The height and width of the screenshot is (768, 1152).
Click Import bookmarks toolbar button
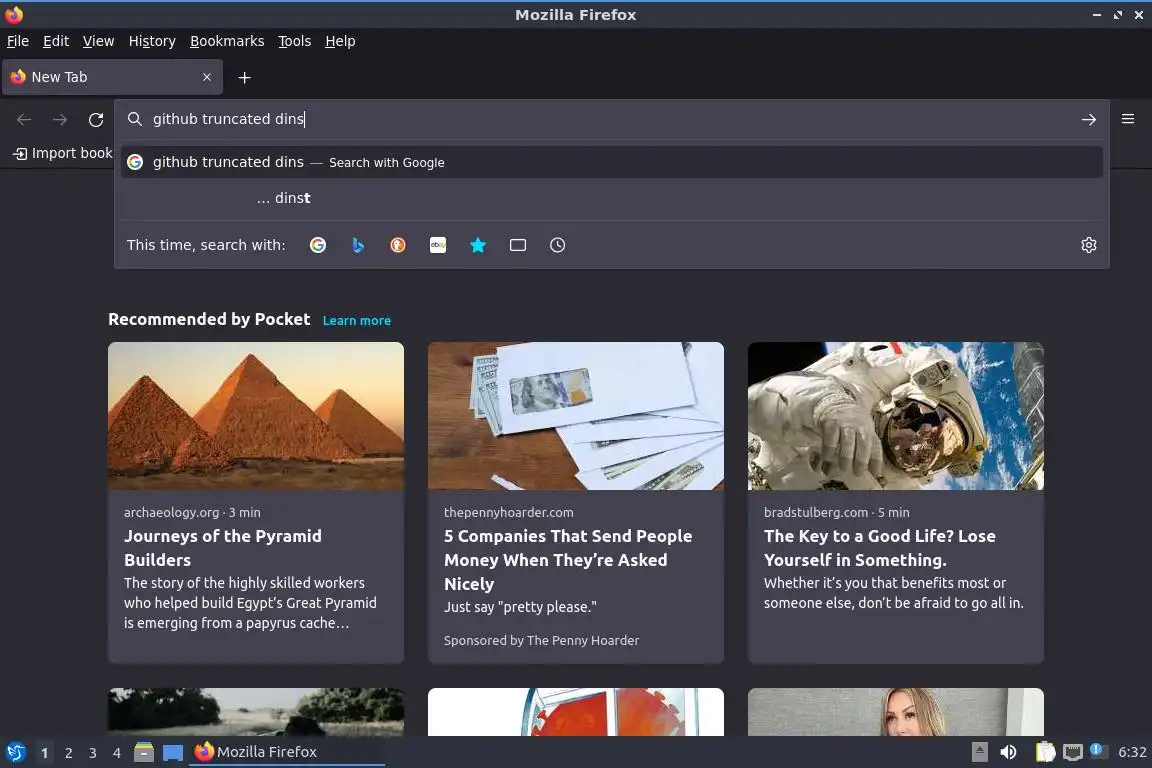pyautogui.click(x=62, y=153)
